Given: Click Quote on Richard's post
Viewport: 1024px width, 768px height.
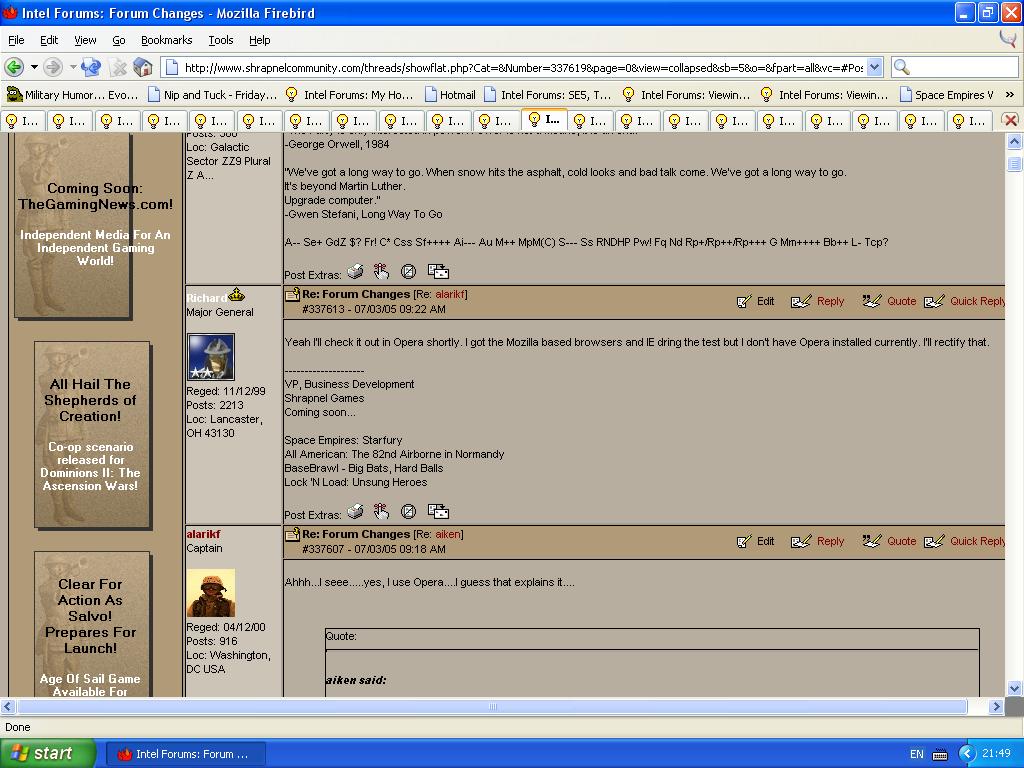Looking at the screenshot, I should tap(889, 301).
